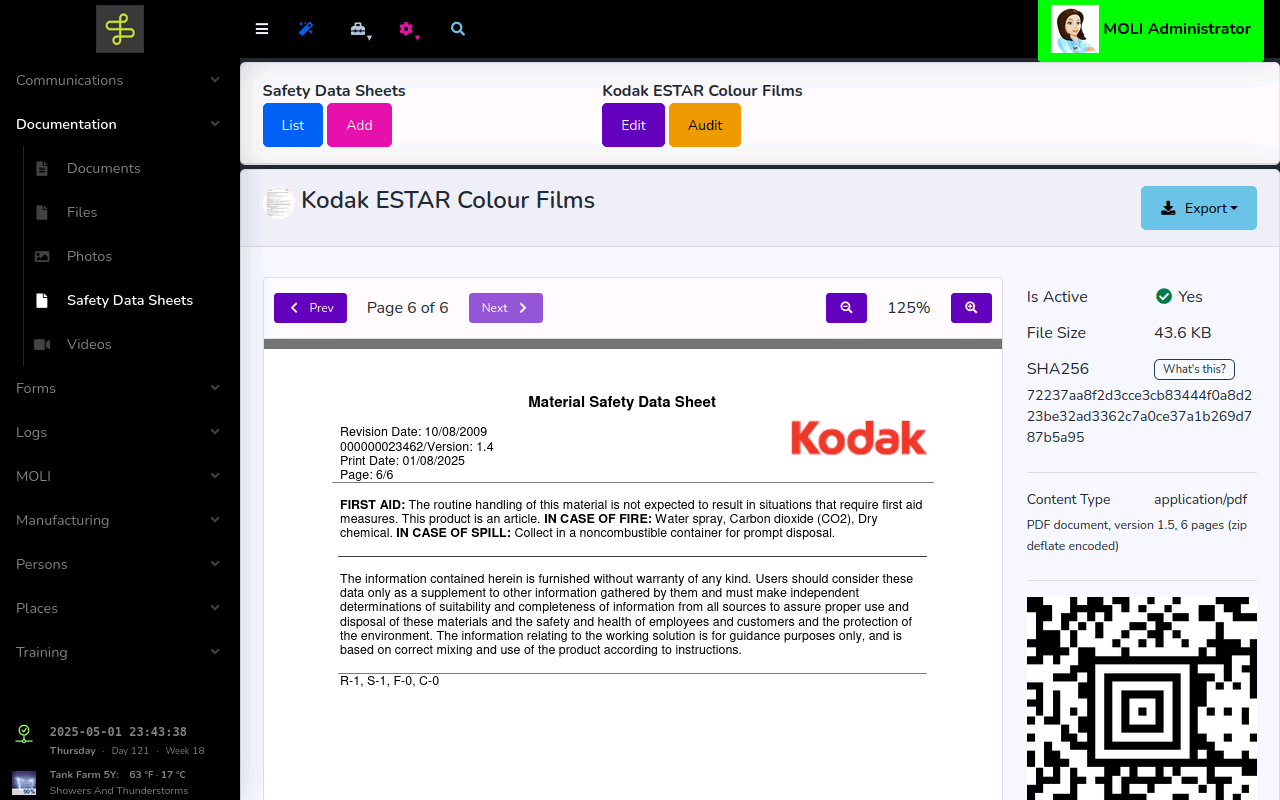The width and height of the screenshot is (1280, 800).
Task: Click the hamburger menu icon
Action: (262, 29)
